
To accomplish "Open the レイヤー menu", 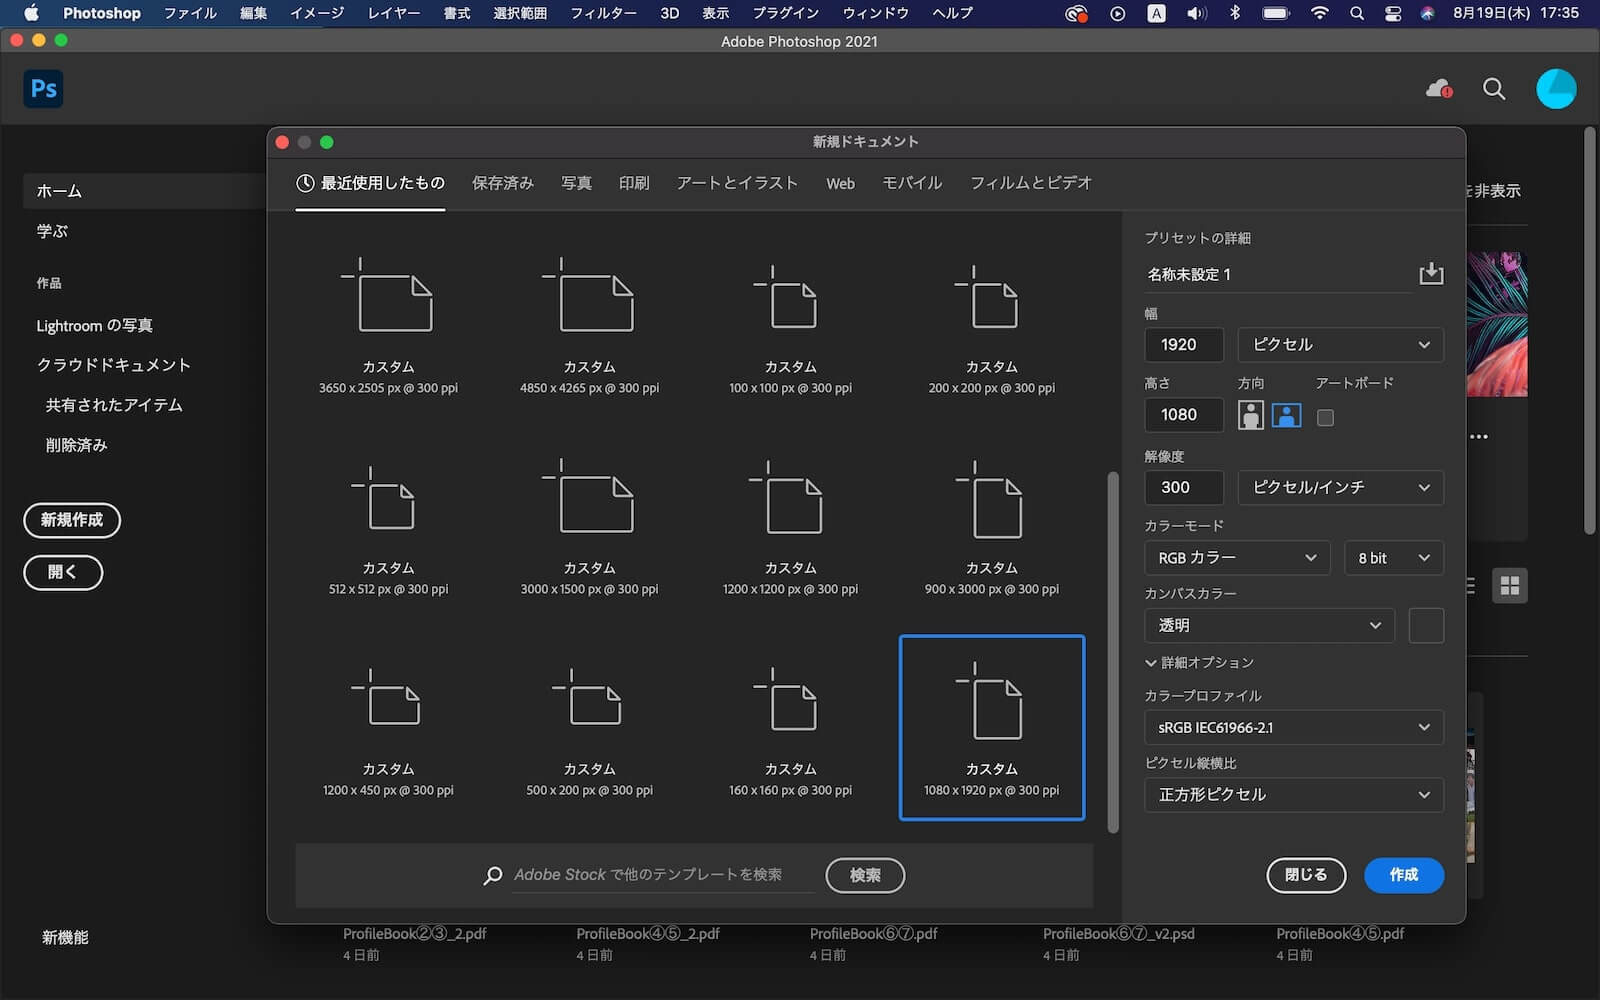I will click(393, 13).
